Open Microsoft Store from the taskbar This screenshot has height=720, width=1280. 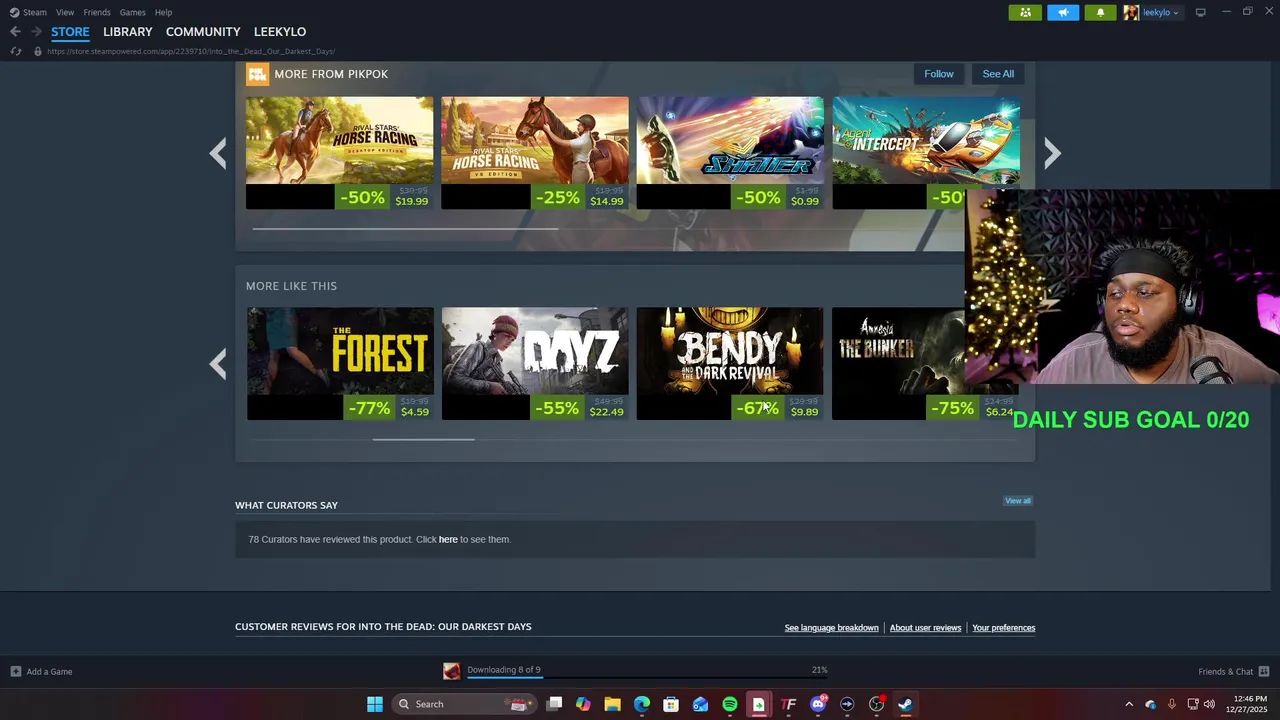tap(671, 704)
